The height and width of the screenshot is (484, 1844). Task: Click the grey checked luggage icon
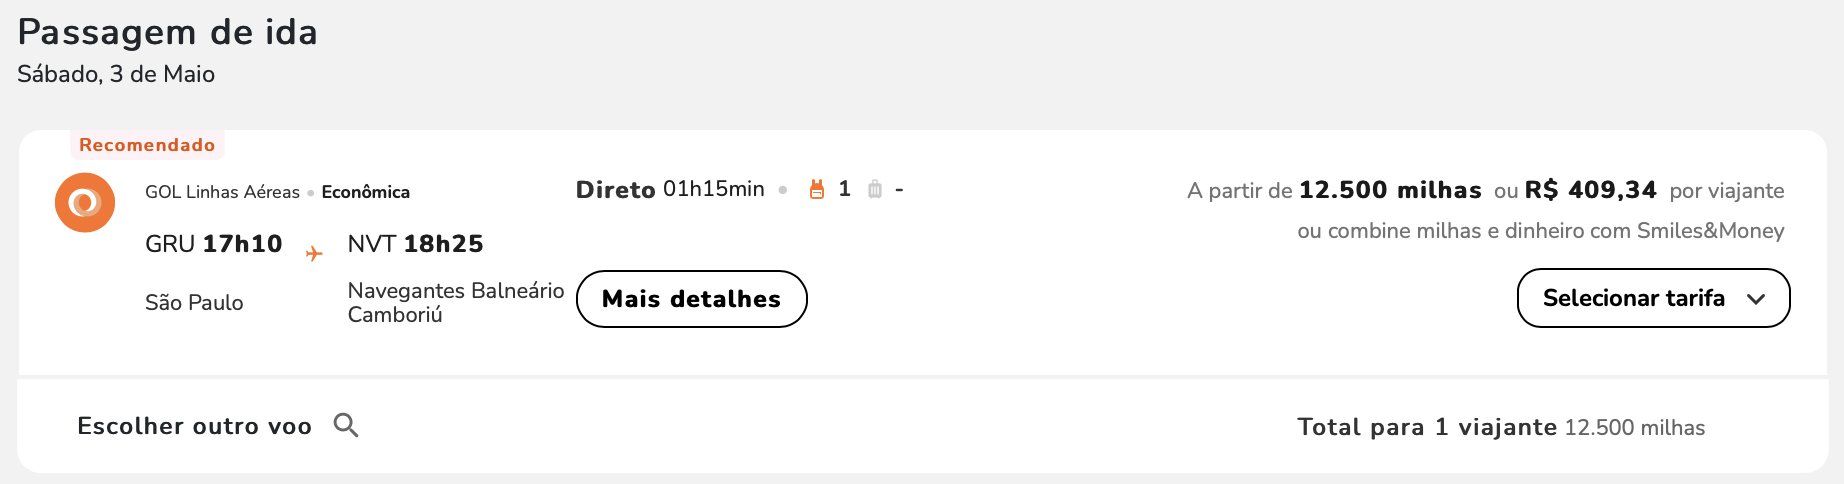tap(875, 189)
